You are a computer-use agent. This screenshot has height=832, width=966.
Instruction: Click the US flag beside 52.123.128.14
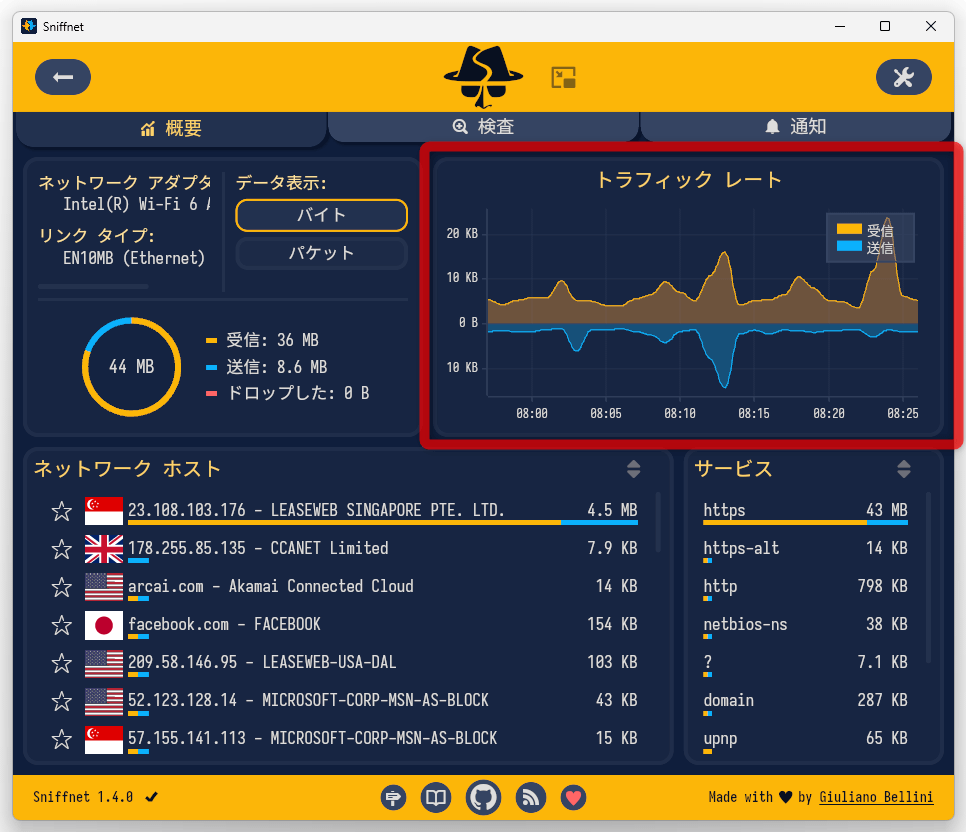click(x=104, y=701)
